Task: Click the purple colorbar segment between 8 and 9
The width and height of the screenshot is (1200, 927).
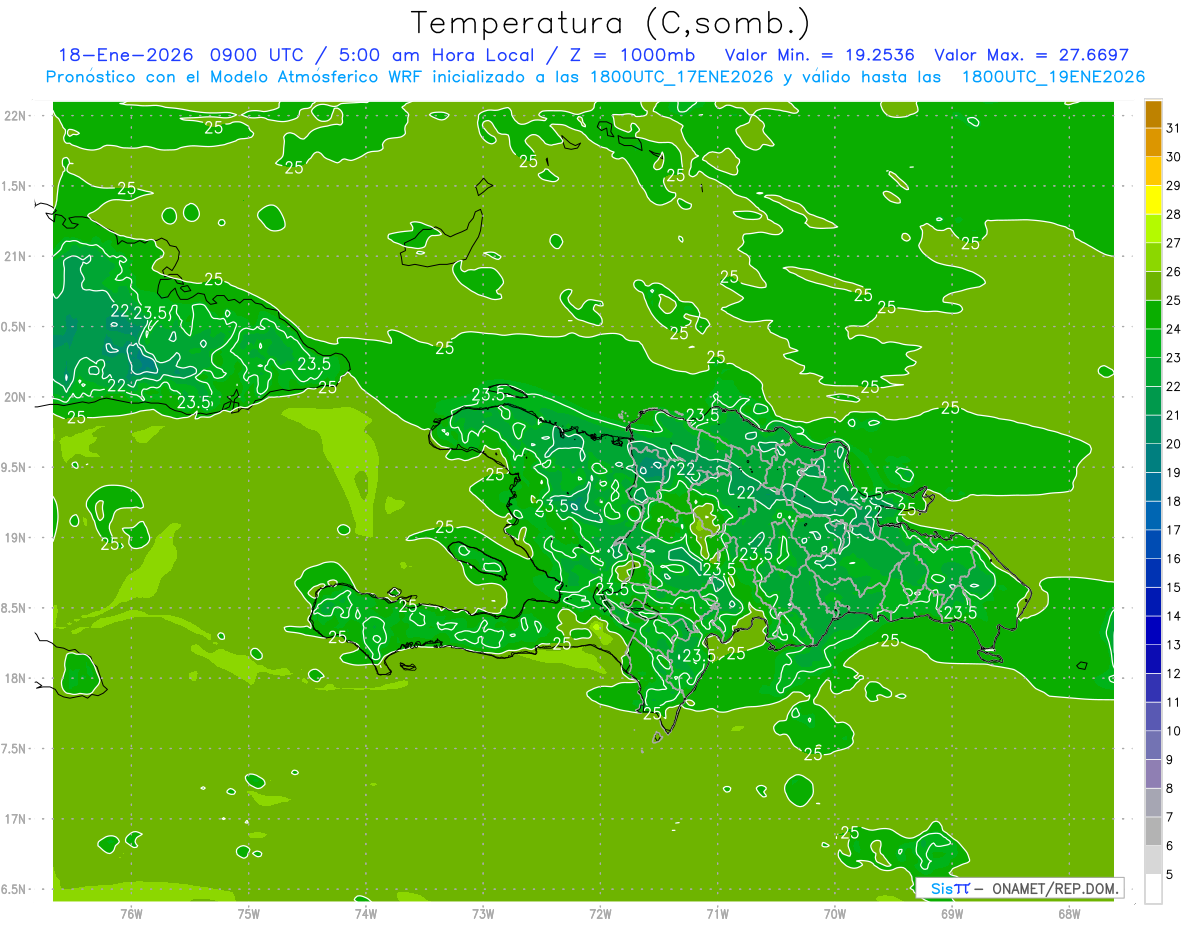Action: point(1153,774)
